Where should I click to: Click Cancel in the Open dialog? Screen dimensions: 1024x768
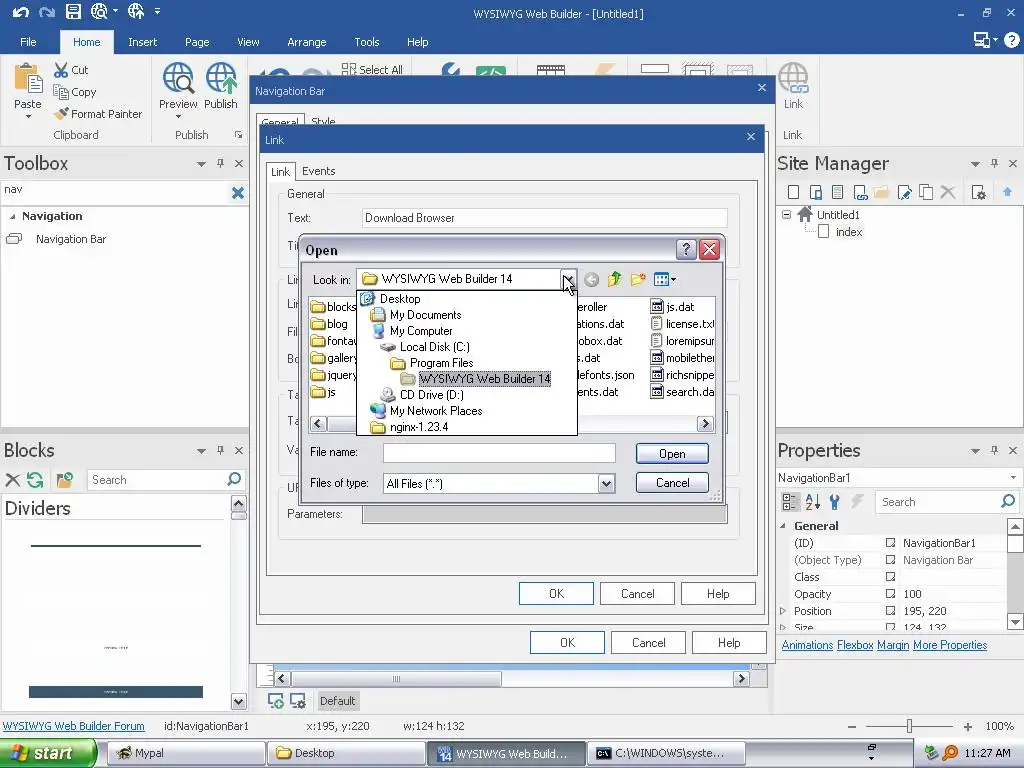pyautogui.click(x=672, y=483)
